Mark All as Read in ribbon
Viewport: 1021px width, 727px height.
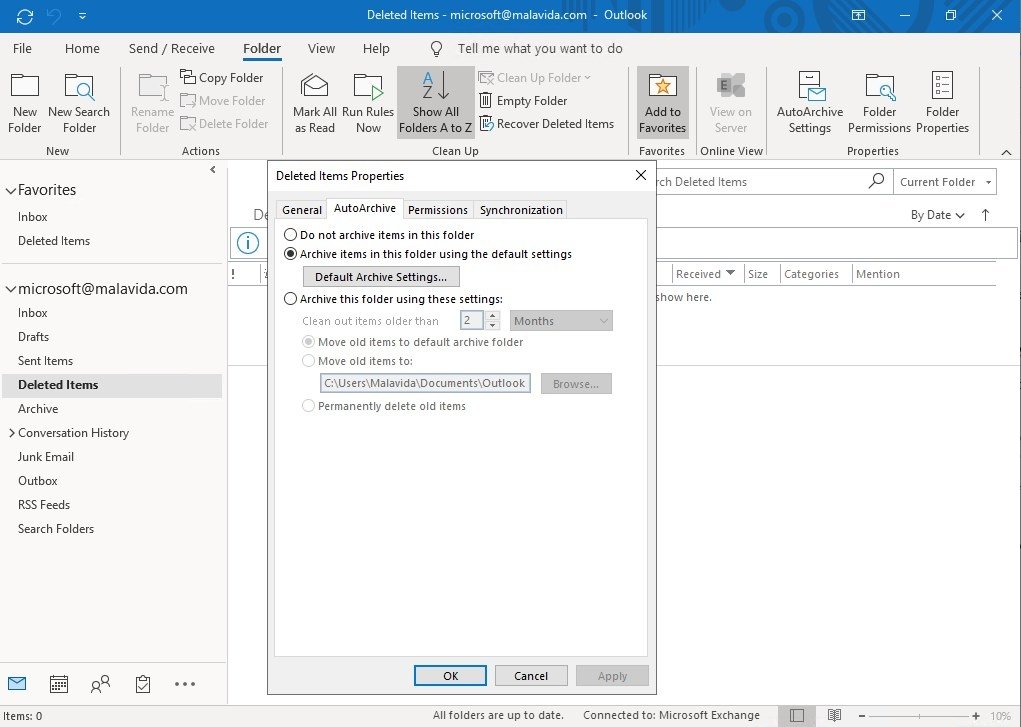coord(315,102)
